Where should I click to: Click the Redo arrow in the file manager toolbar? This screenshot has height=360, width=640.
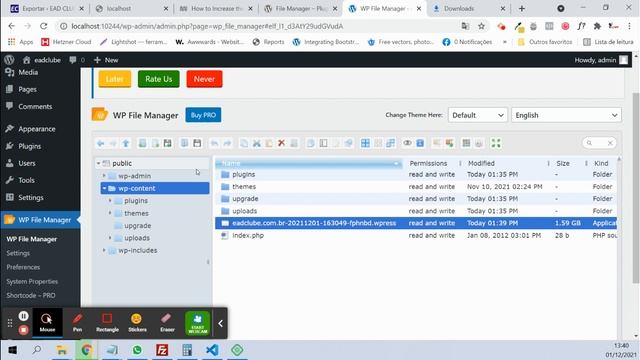(x=227, y=143)
